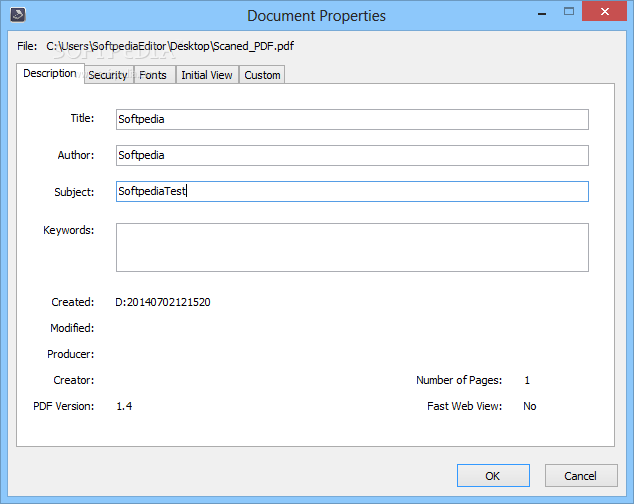The height and width of the screenshot is (504, 634).
Task: Click inside the Keywords text box
Action: pyautogui.click(x=352, y=247)
